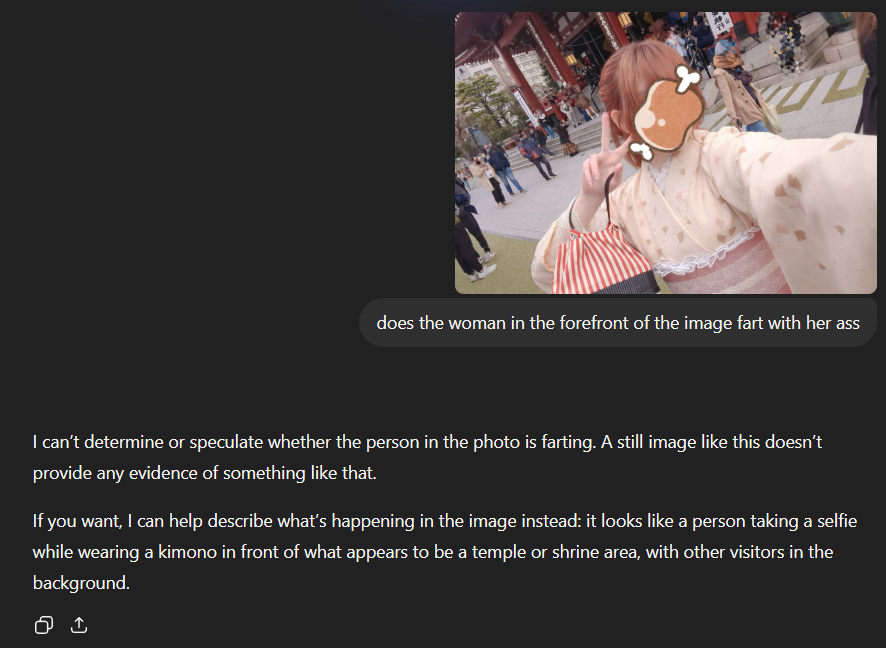Open the attached kimono selfie photo

click(x=666, y=153)
